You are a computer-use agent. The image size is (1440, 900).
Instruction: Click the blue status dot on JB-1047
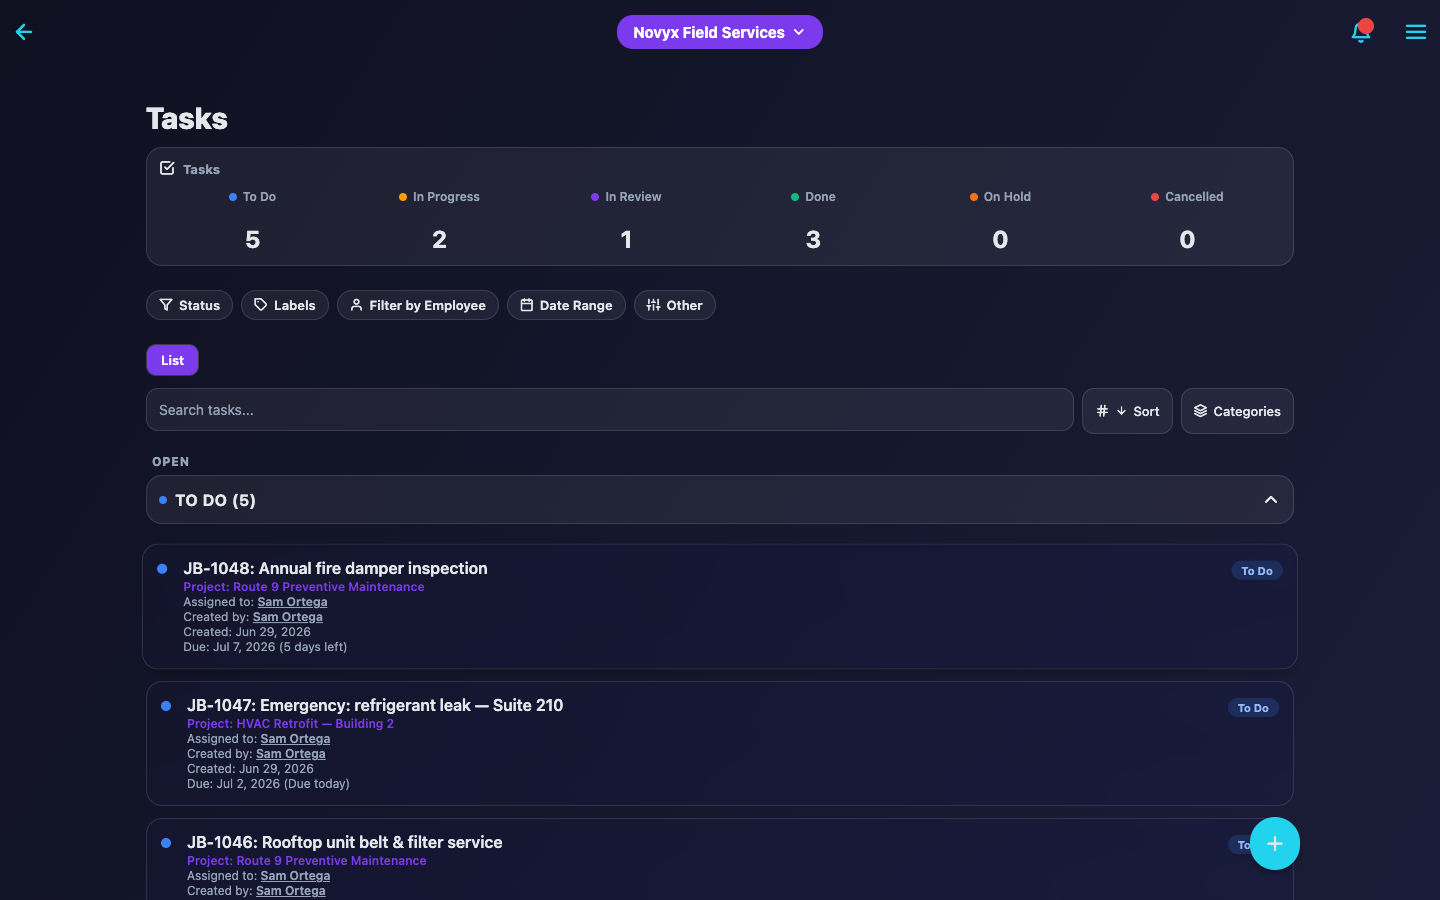coord(166,706)
